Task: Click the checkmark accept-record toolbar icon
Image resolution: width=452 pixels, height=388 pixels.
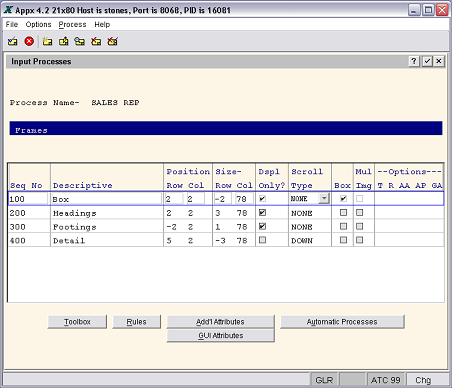Action: point(13,41)
